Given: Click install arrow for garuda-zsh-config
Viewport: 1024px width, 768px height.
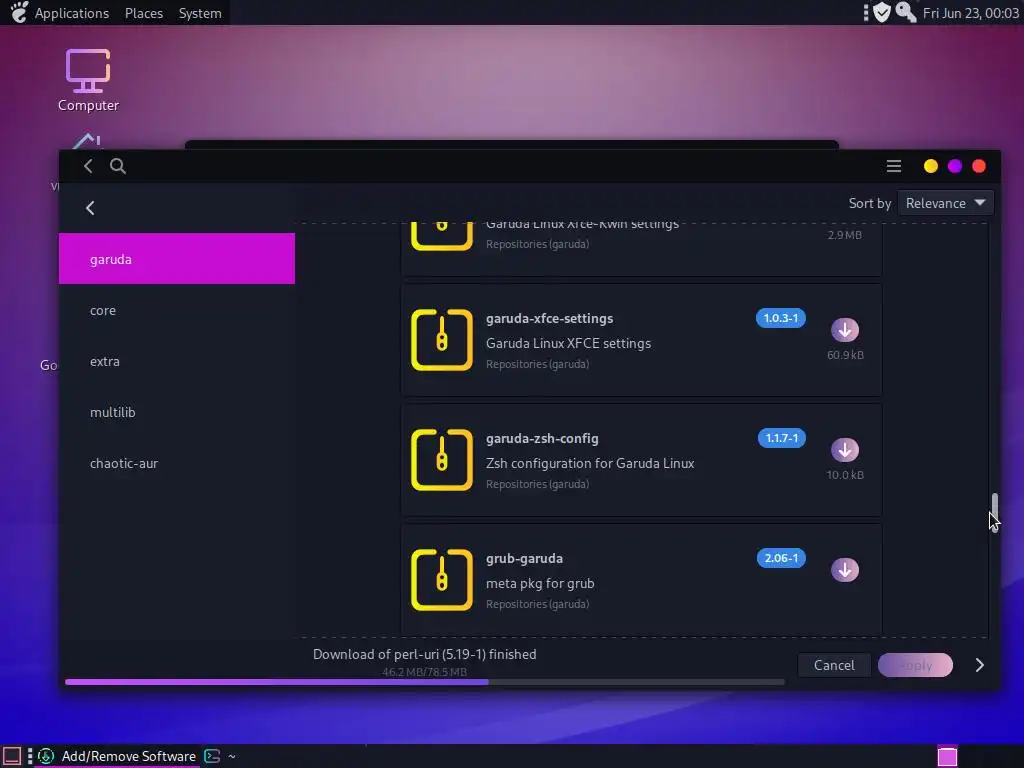Looking at the screenshot, I should click(x=844, y=450).
